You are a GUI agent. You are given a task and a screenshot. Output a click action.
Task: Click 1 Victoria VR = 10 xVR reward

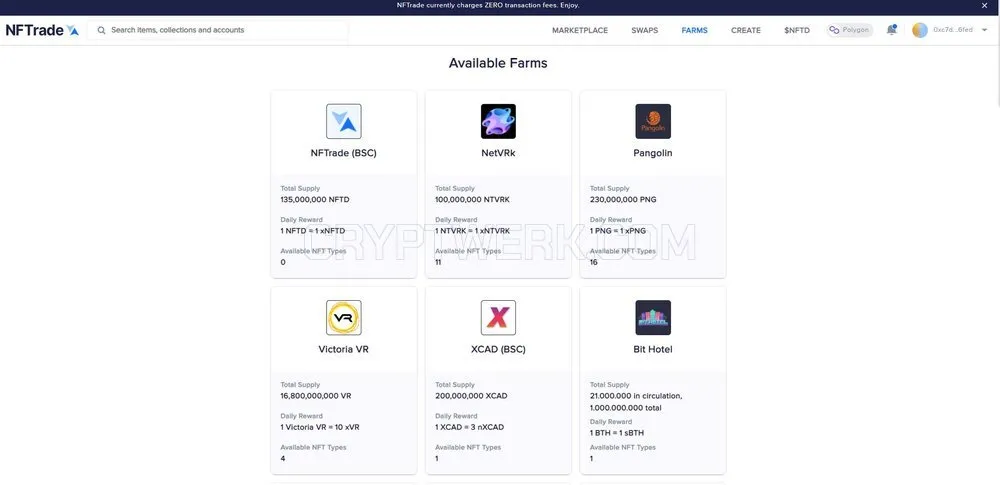(320, 428)
